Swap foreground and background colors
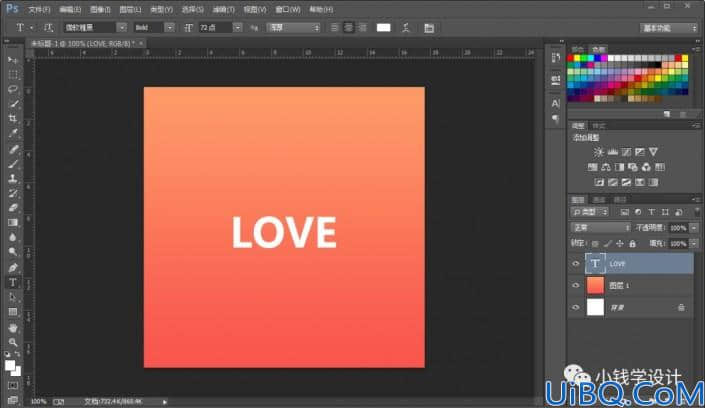 point(18,354)
